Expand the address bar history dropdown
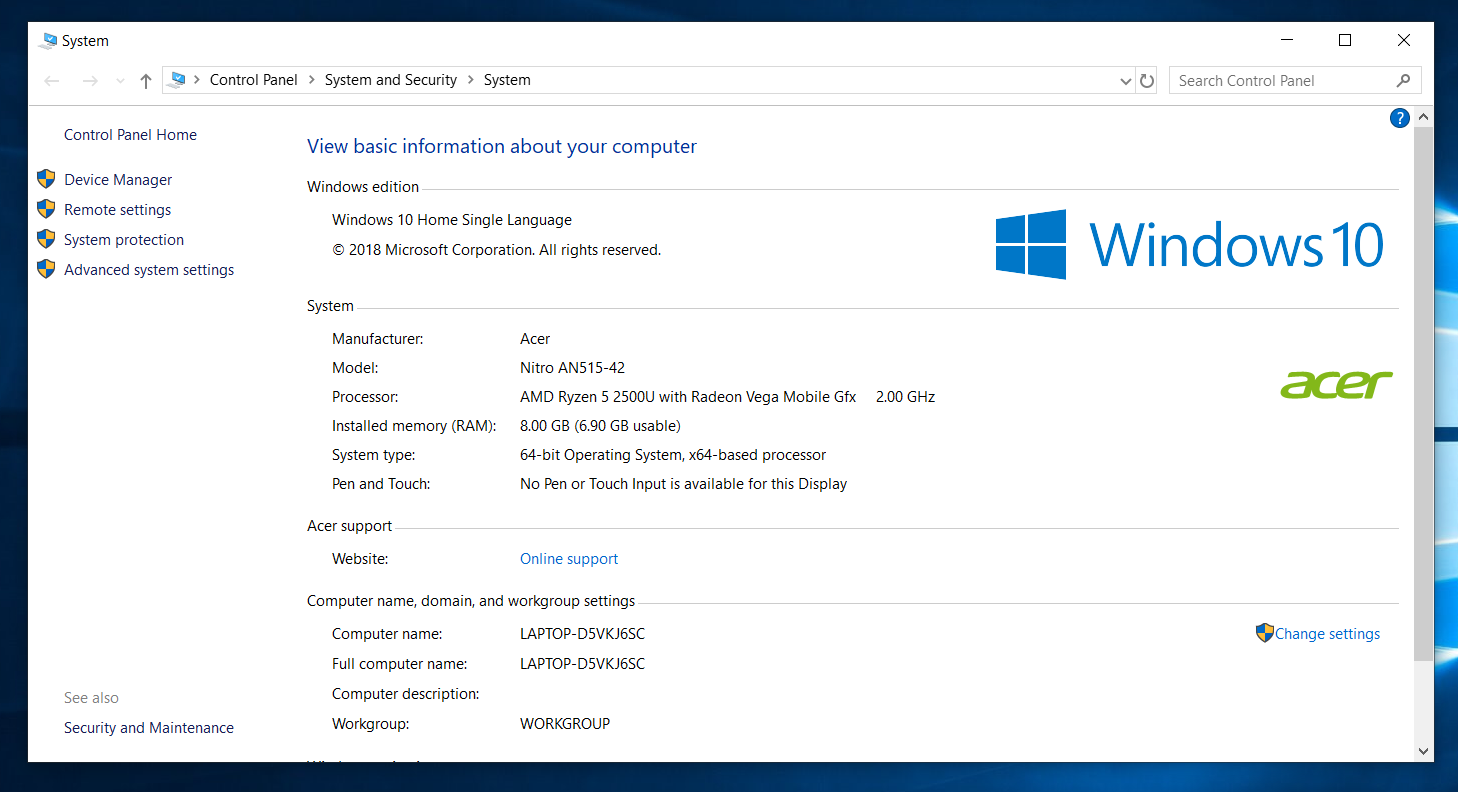 (1126, 82)
